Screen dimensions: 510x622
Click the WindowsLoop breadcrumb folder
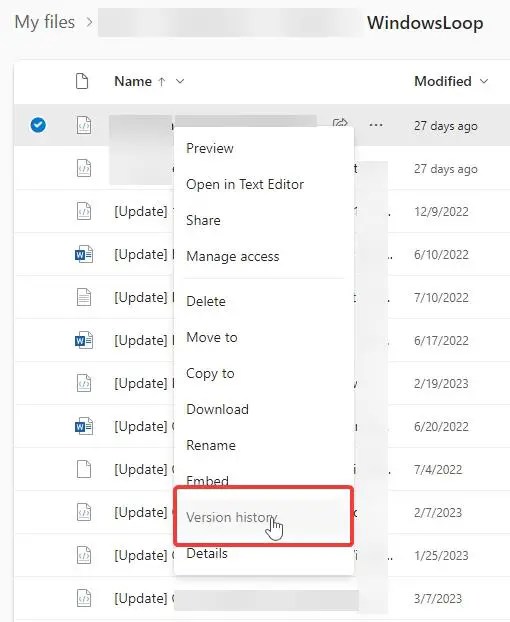pyautogui.click(x=425, y=23)
